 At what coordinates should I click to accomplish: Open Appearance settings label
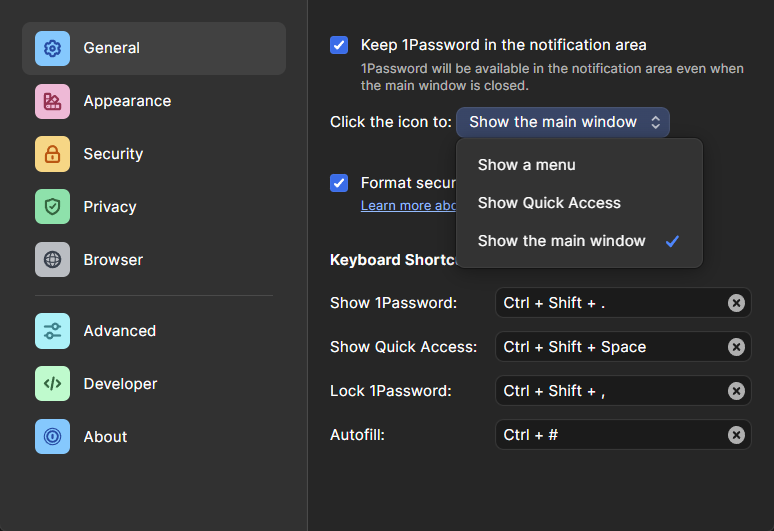coord(127,101)
